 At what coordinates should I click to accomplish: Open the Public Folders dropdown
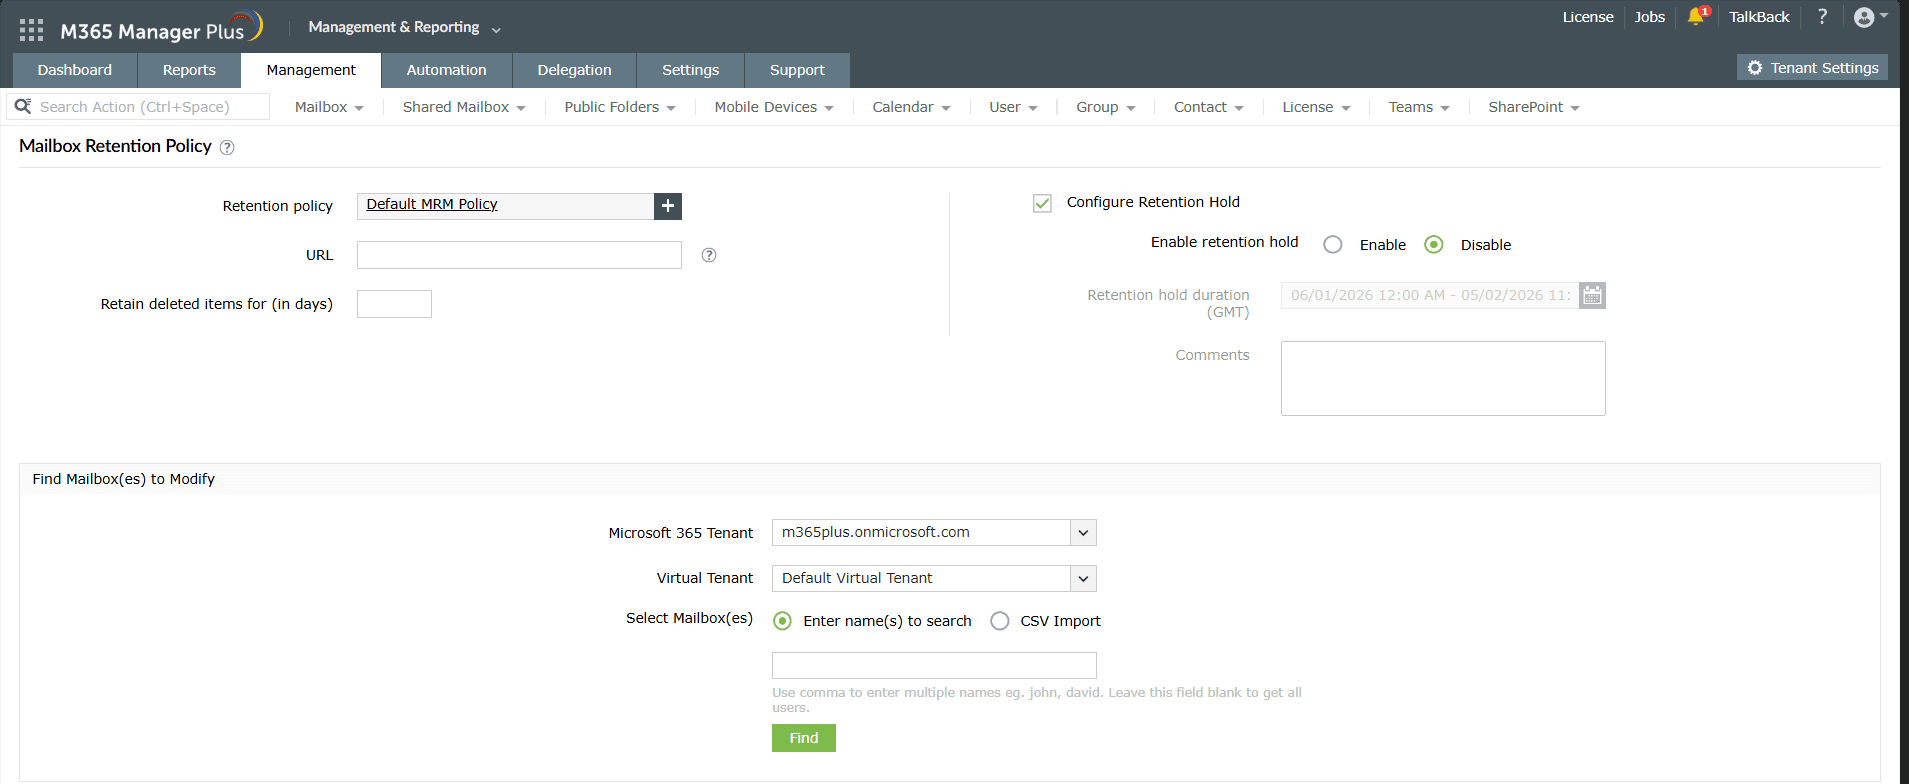(620, 107)
